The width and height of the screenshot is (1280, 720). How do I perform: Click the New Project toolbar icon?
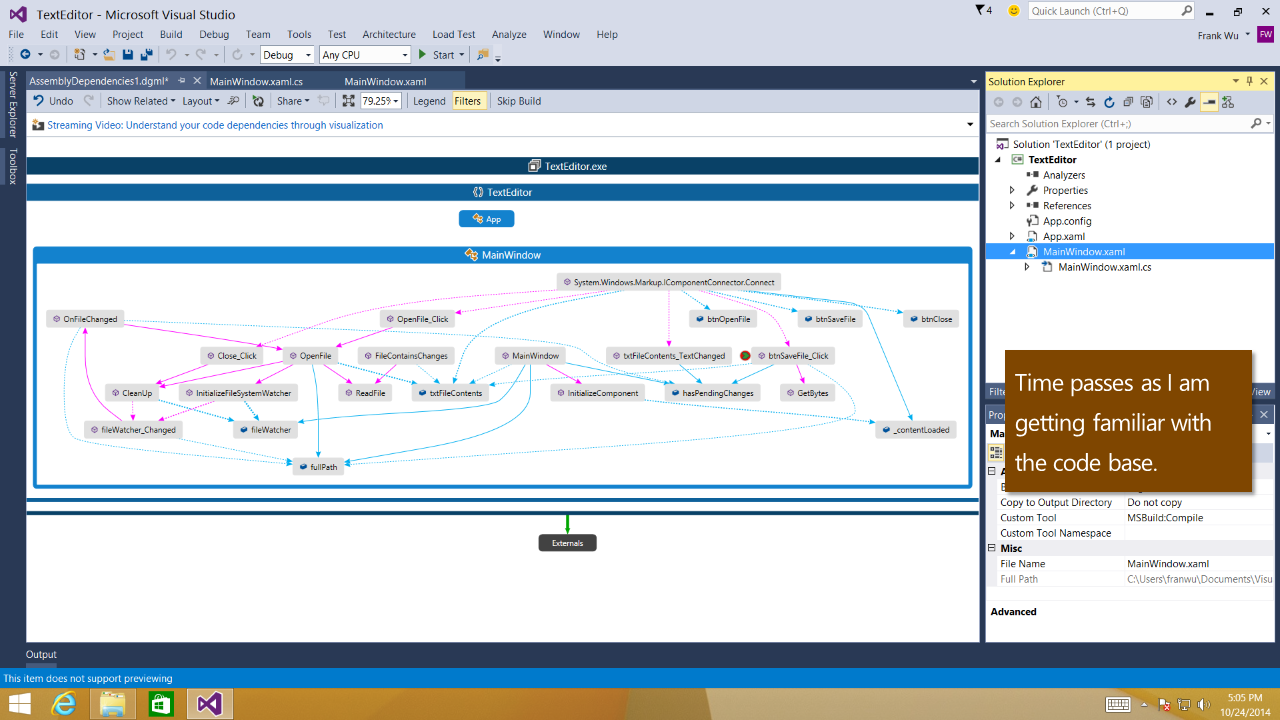coord(80,55)
